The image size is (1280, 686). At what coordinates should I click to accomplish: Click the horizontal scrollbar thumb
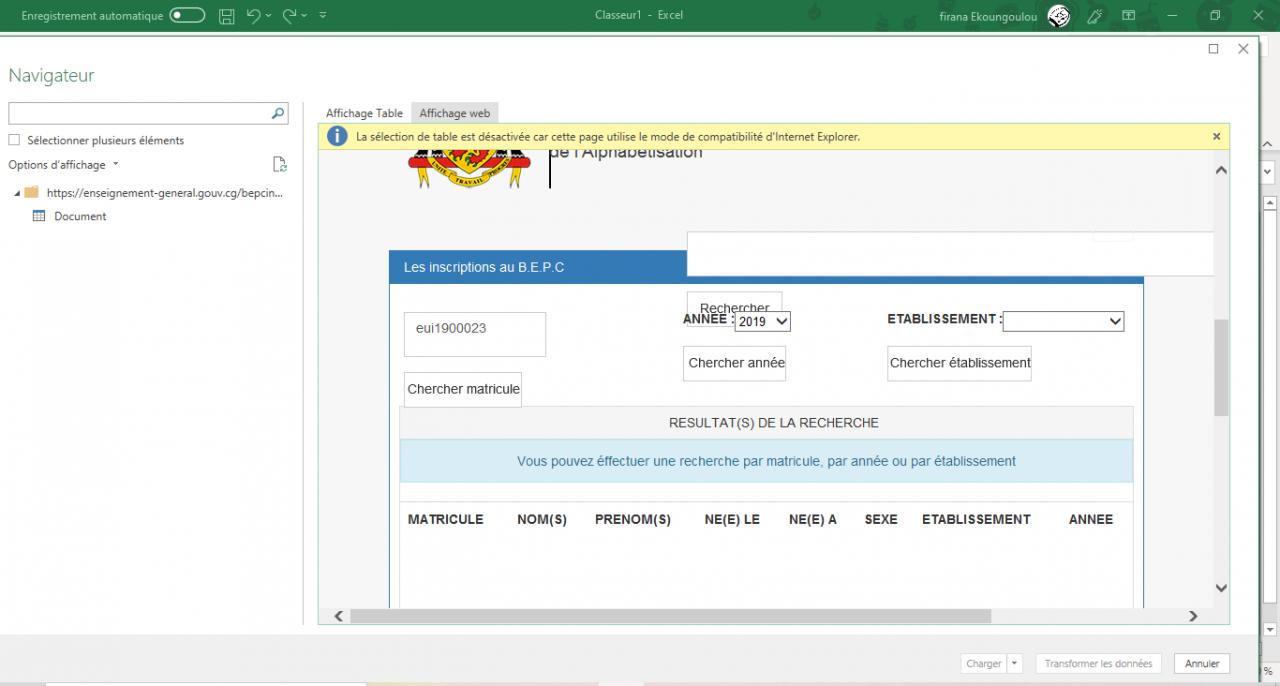coord(670,616)
